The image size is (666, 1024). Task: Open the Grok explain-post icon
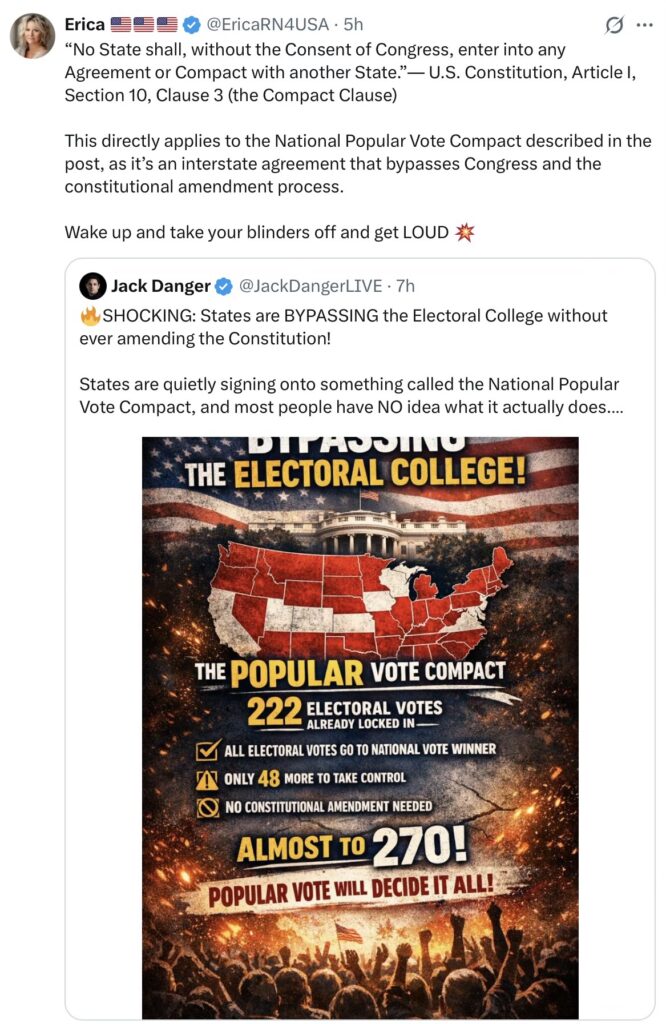point(614,24)
